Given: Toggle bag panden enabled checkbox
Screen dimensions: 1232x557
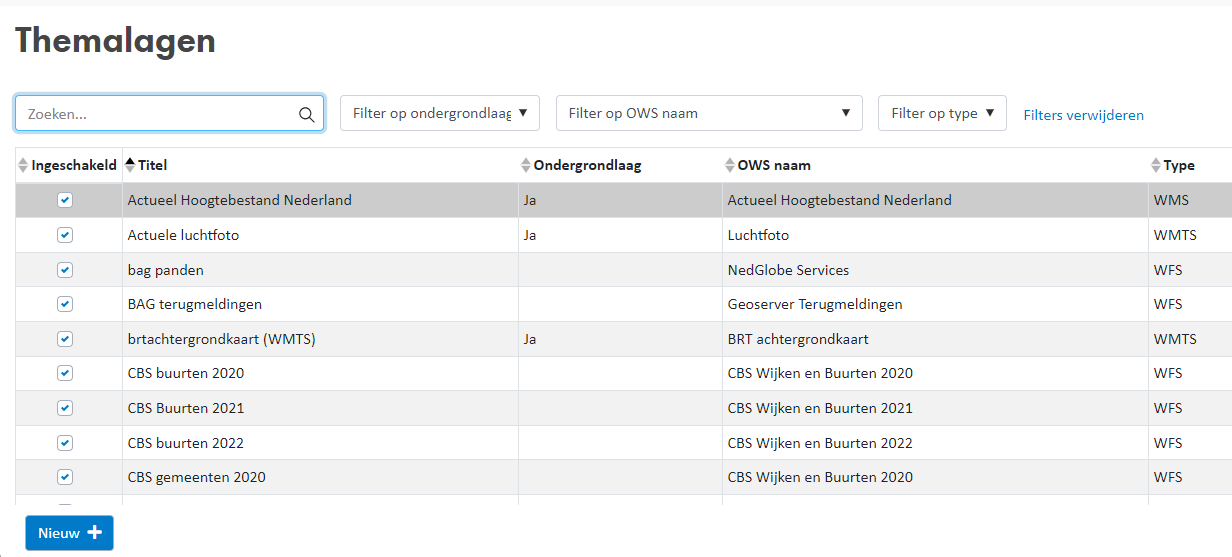Looking at the screenshot, I should 65,270.
